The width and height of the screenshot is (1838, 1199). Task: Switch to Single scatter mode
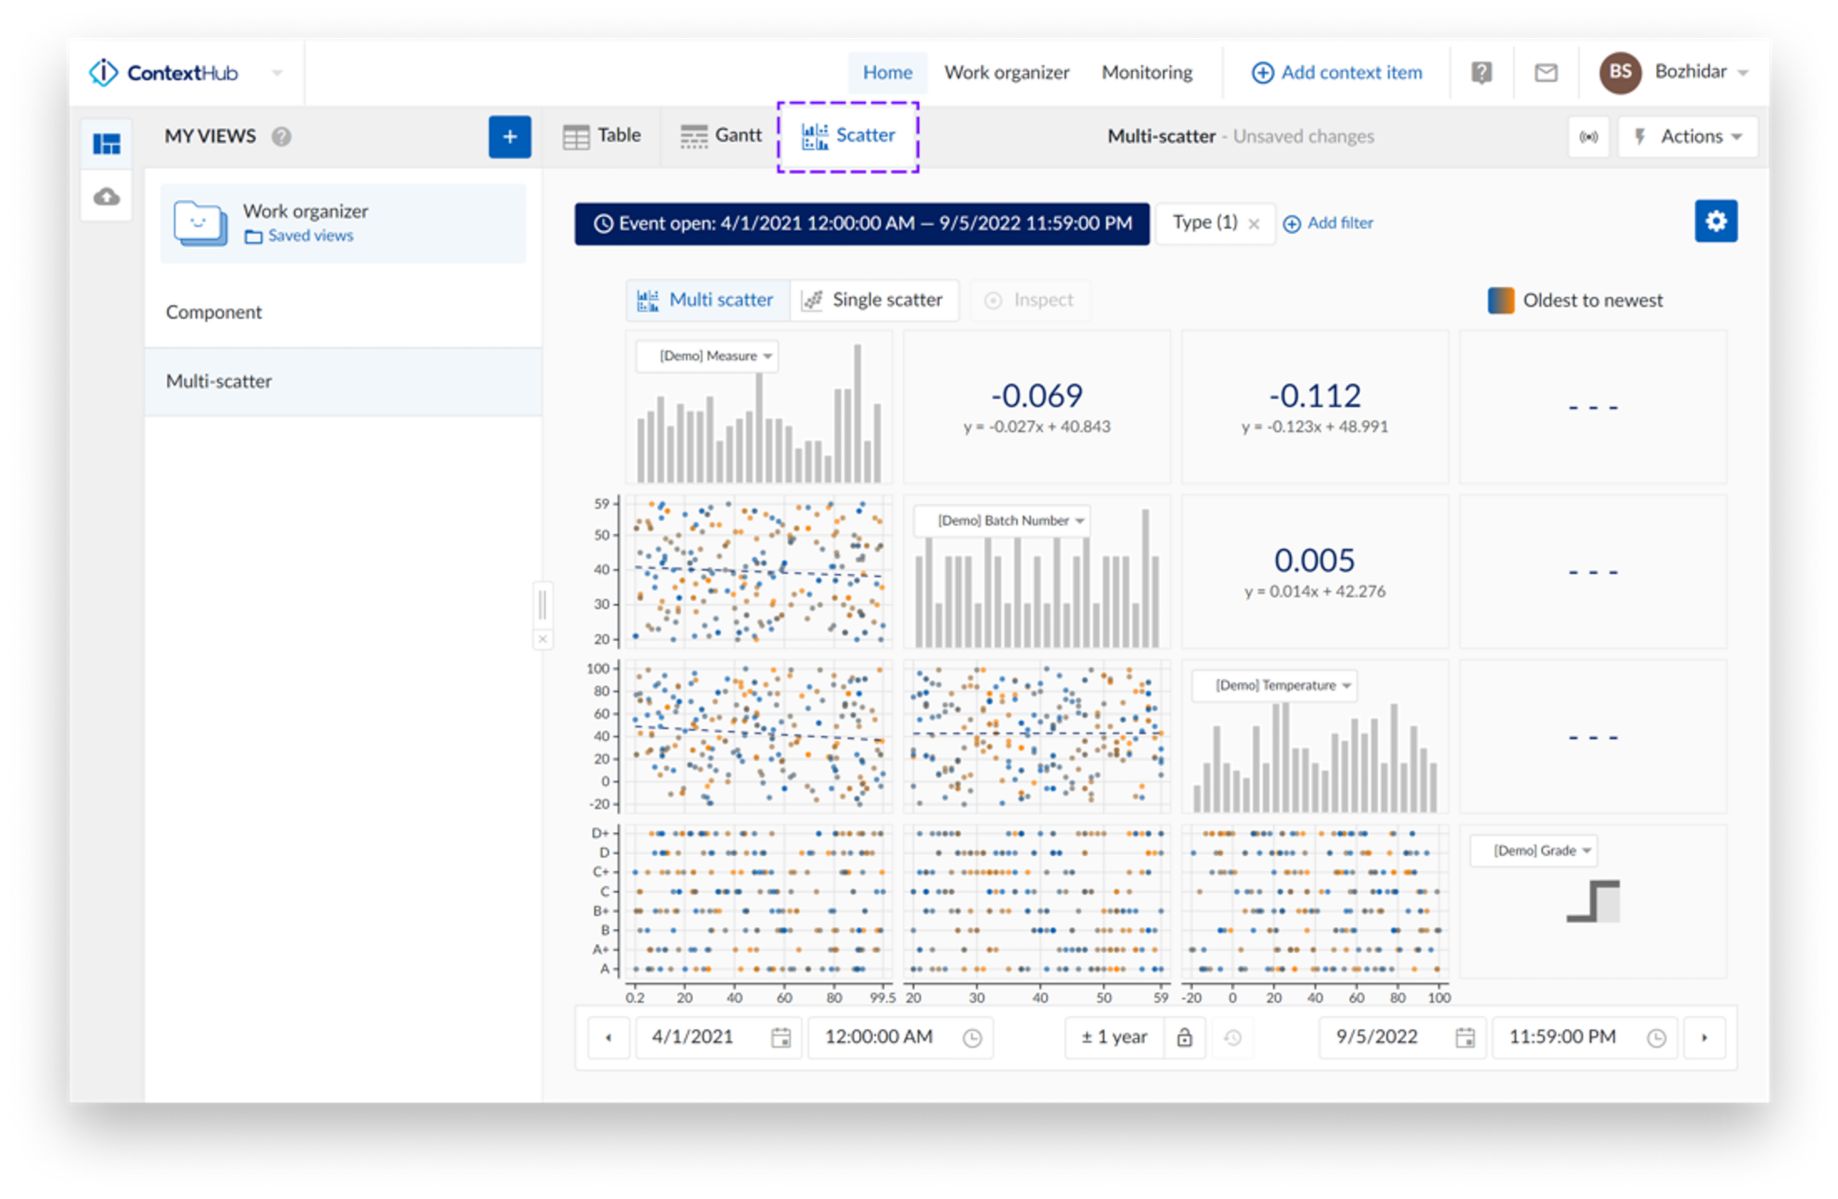click(874, 300)
